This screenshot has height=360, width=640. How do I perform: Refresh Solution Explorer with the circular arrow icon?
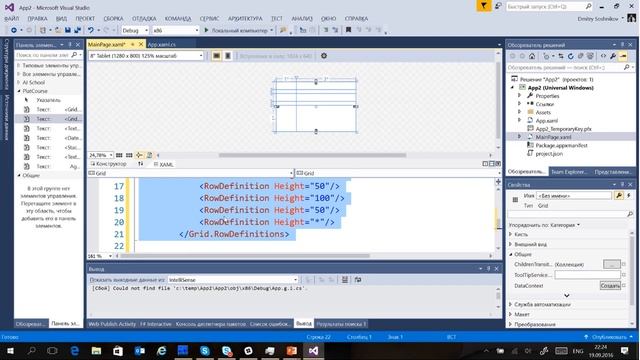pyautogui.click(x=571, y=56)
